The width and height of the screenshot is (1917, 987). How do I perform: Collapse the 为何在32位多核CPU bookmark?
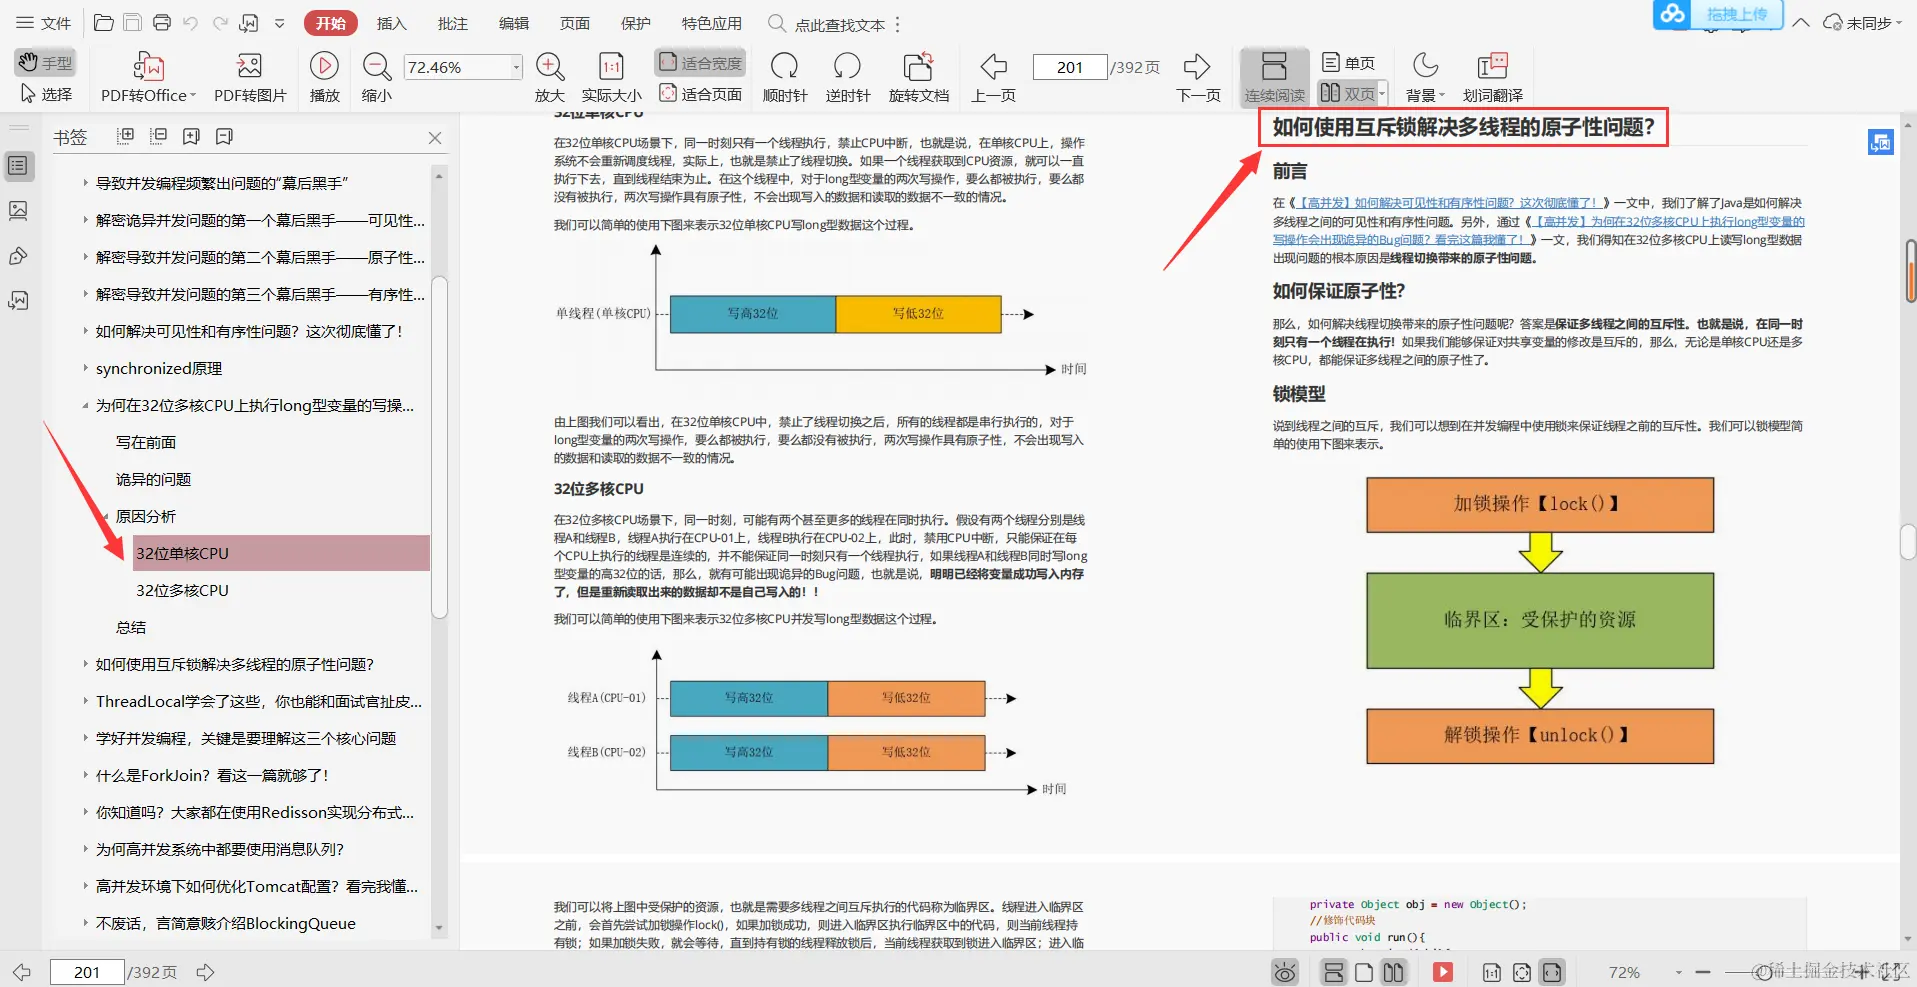click(x=85, y=405)
